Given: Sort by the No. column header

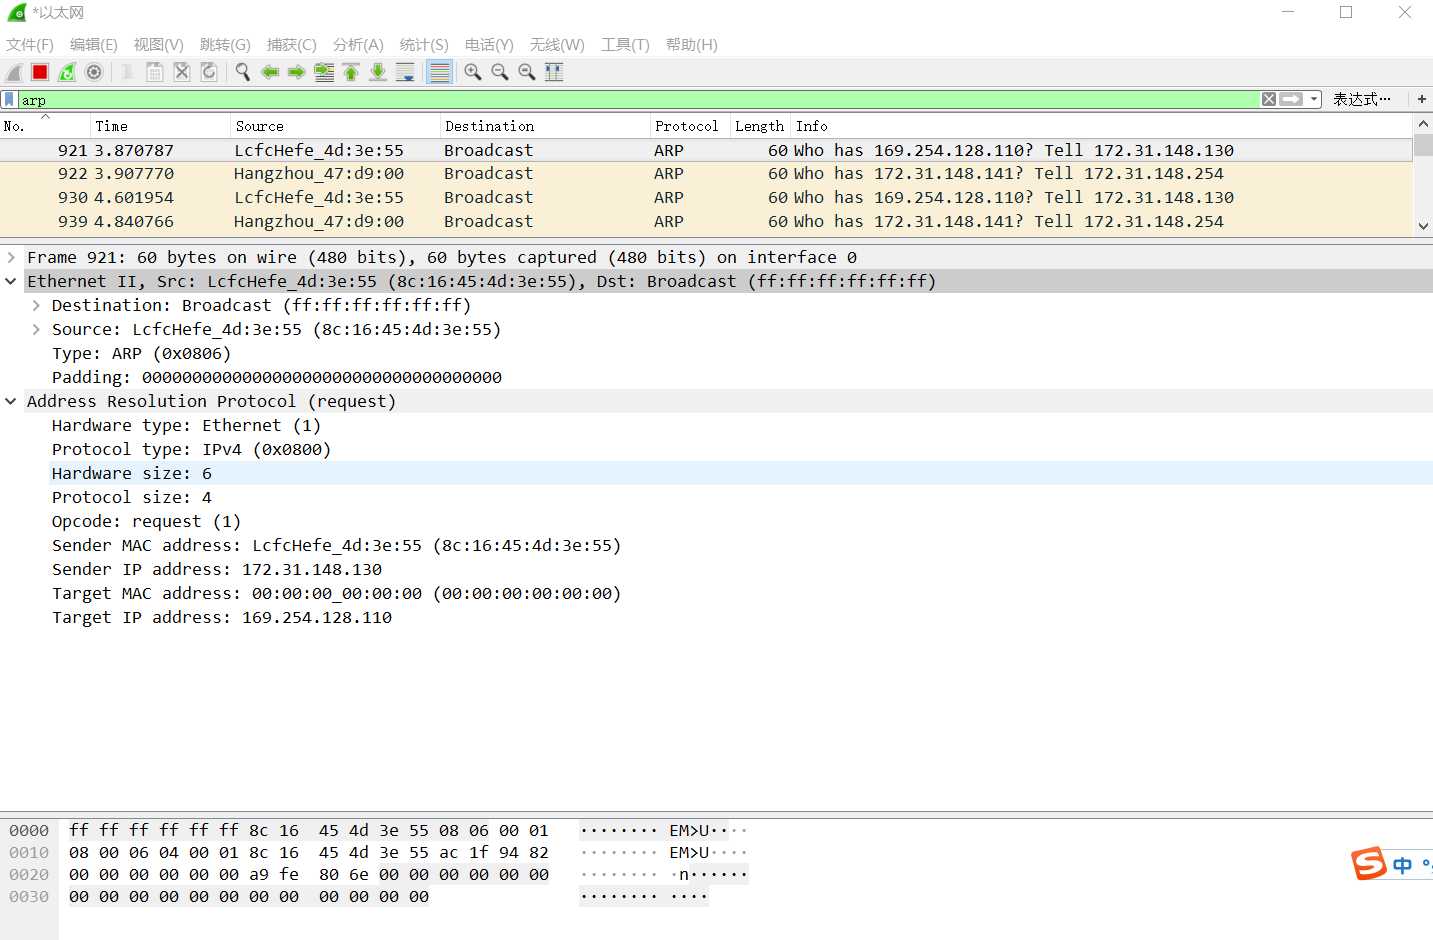Looking at the screenshot, I should pos(44,126).
